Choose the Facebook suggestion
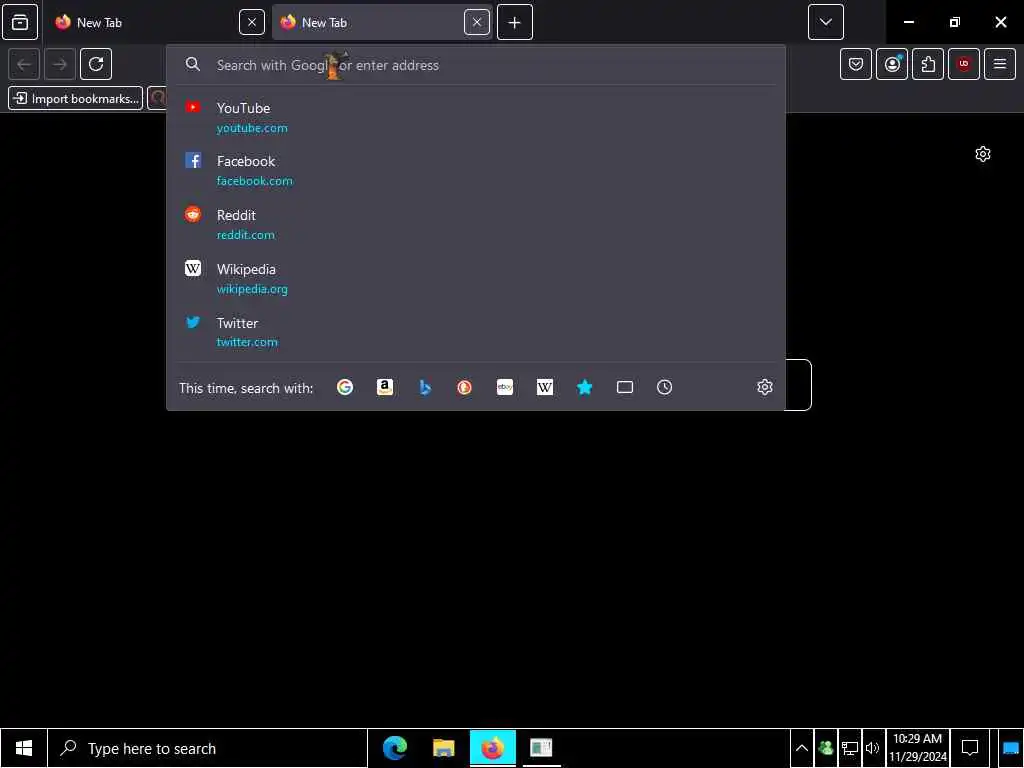This screenshot has width=1024, height=768. point(475,170)
